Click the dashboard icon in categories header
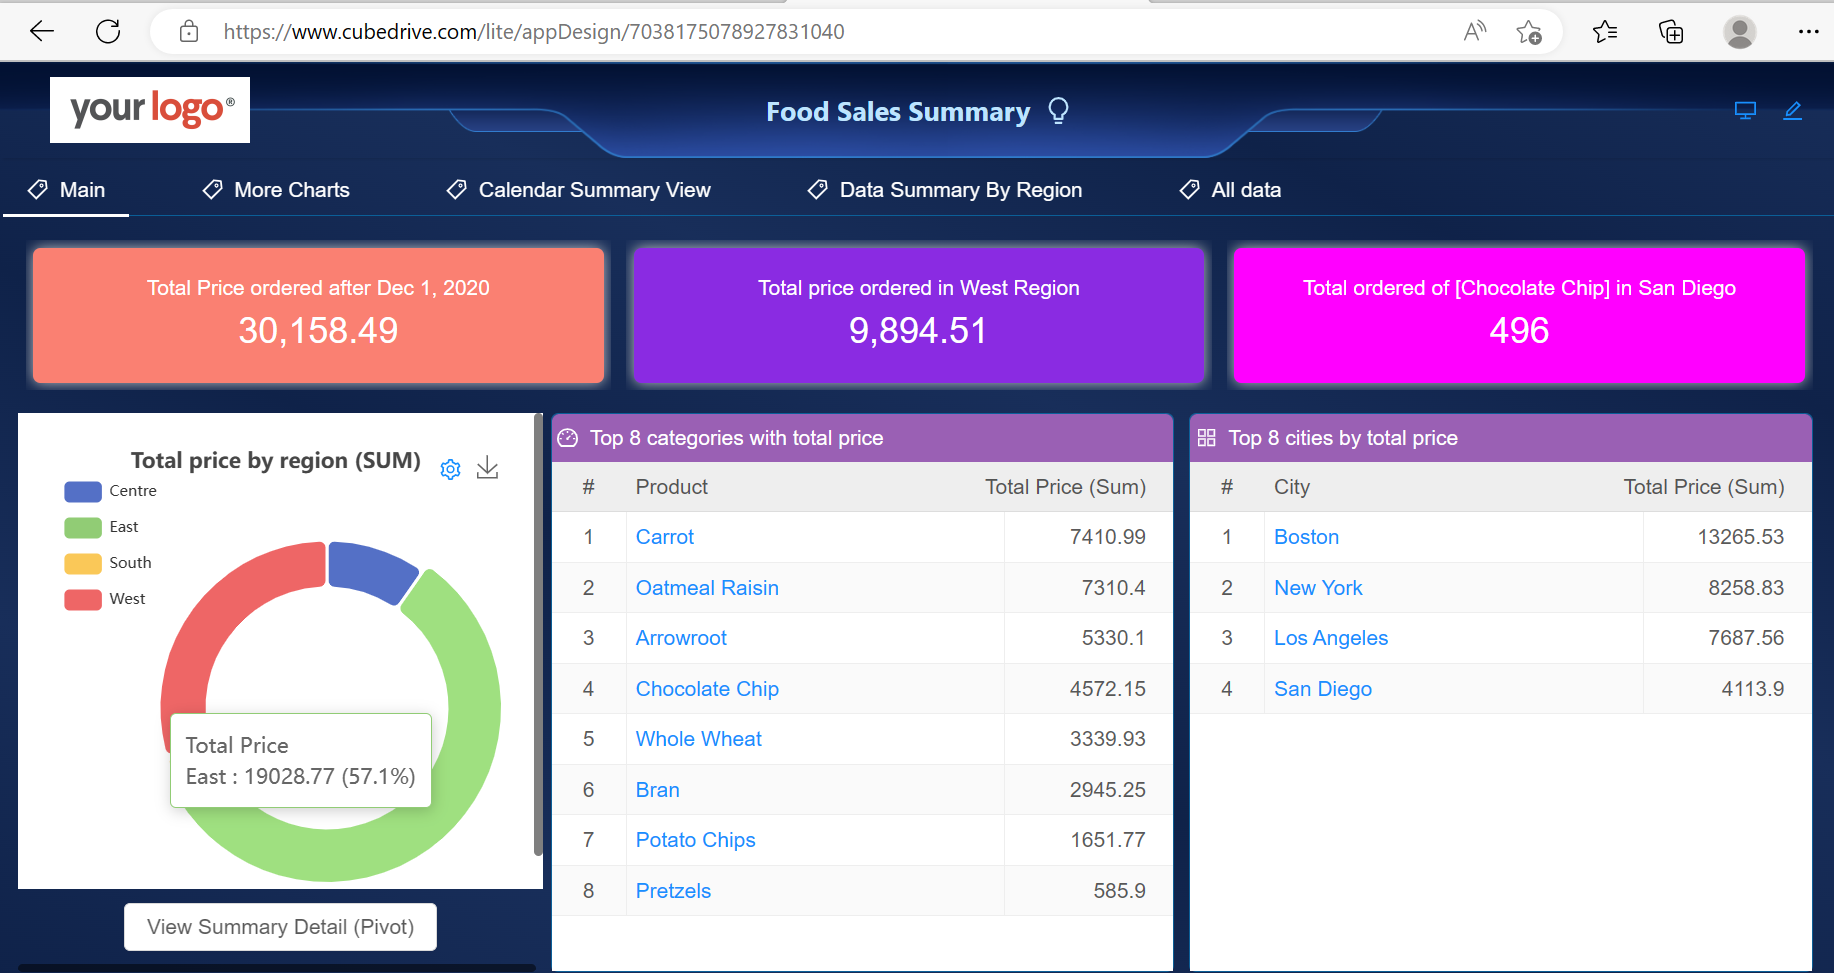Viewport: 1834px width, 973px height. click(x=568, y=438)
